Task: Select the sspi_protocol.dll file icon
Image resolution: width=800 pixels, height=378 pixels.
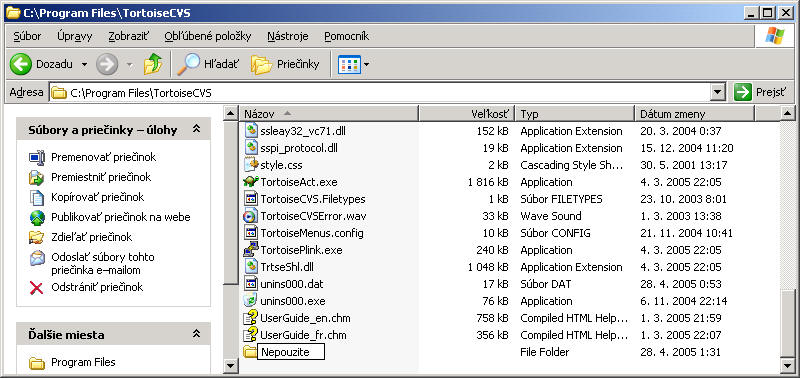Action: pos(251,148)
